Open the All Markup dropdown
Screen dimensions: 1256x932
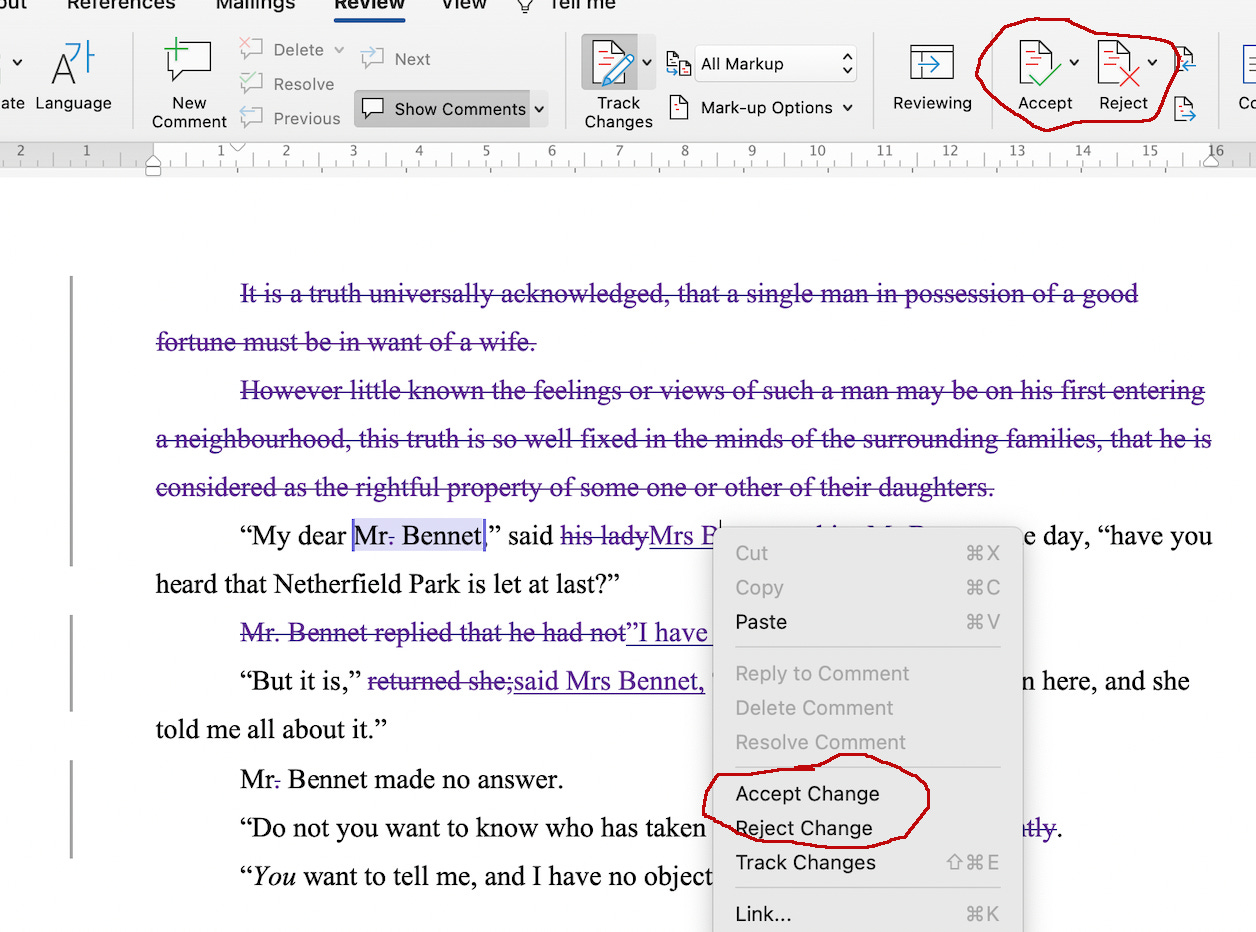(776, 64)
